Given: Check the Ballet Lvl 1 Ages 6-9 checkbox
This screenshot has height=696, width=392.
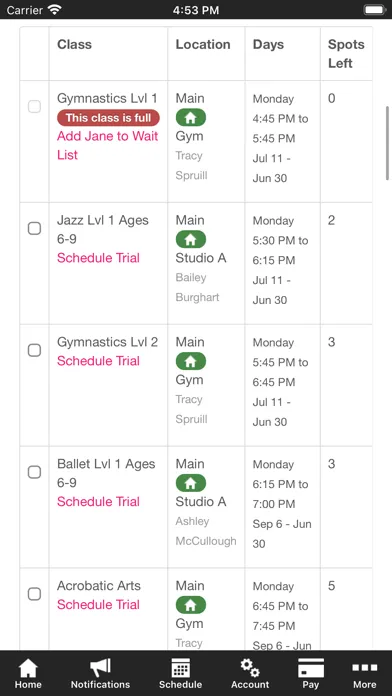Looking at the screenshot, I should 34,472.
